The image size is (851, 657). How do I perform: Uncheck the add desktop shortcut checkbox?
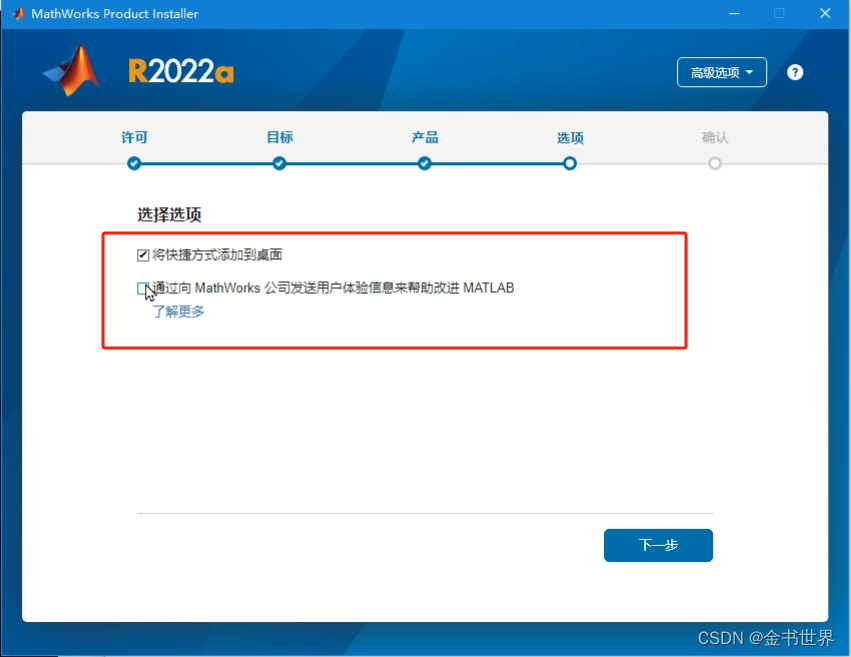(143, 255)
